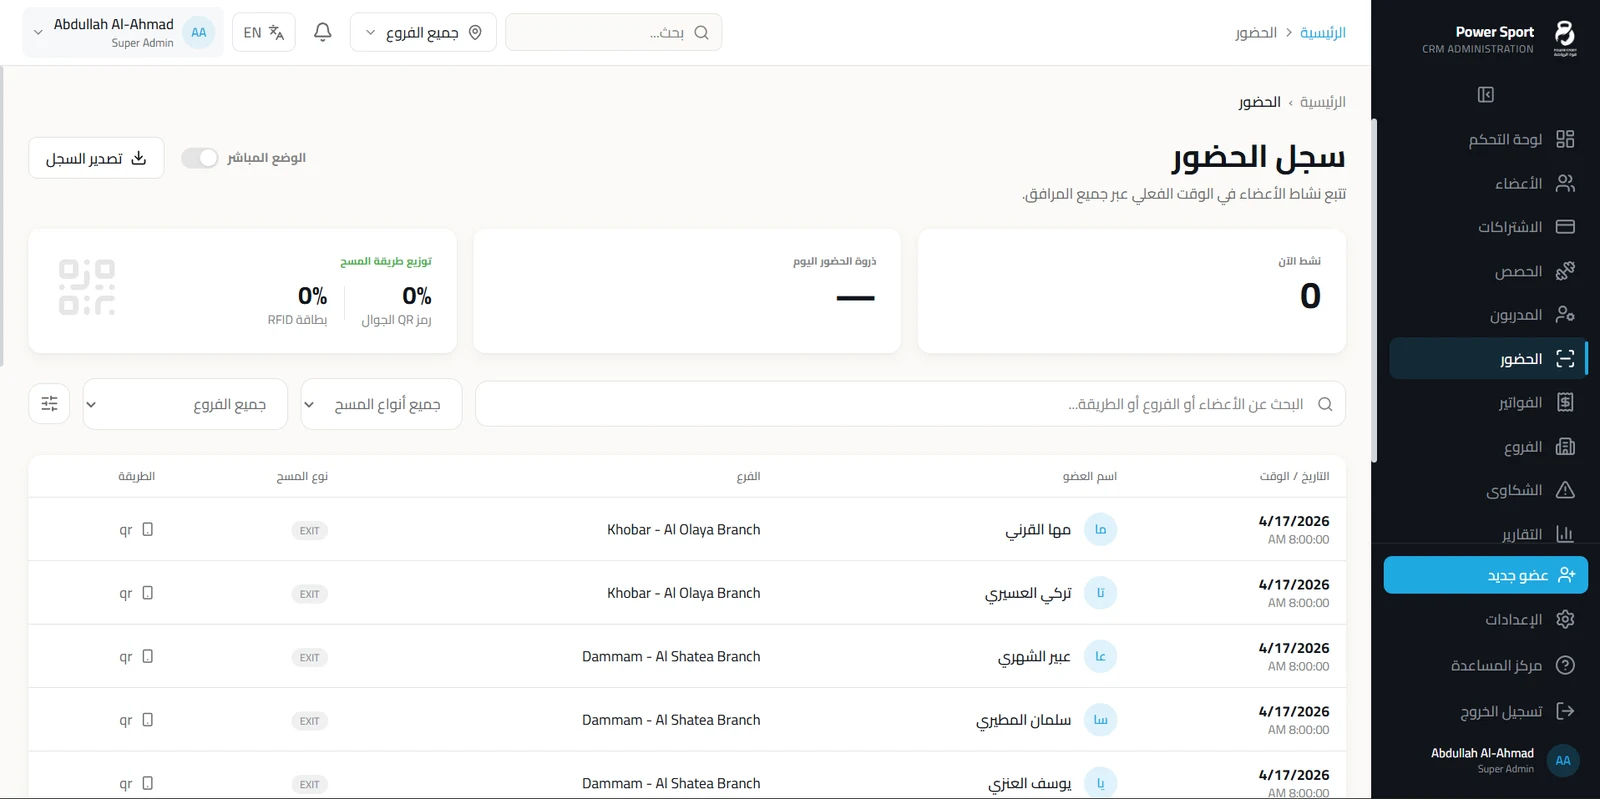Click avatar of عبير الشهري

1100,656
